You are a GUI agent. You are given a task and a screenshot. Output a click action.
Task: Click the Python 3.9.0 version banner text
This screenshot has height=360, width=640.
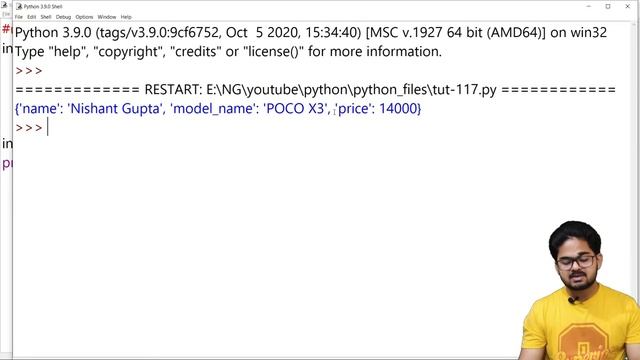coord(311,33)
